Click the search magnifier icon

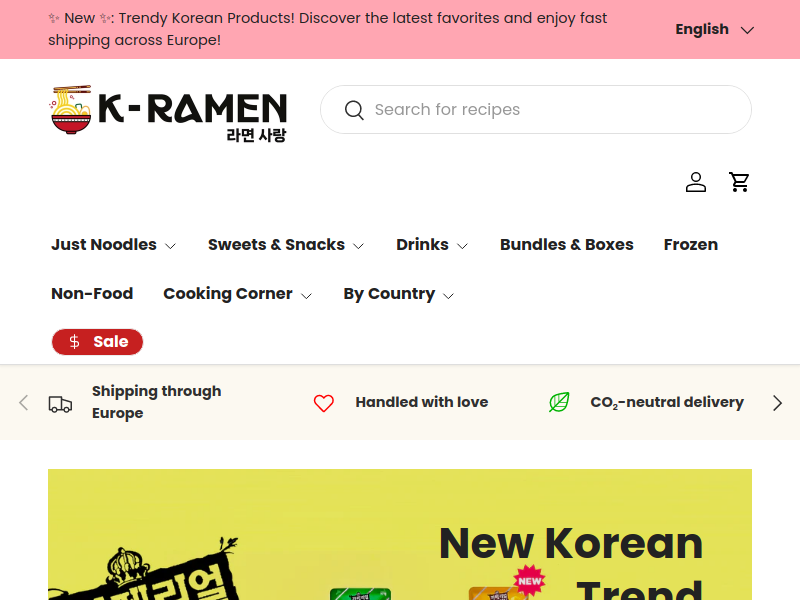(x=354, y=110)
